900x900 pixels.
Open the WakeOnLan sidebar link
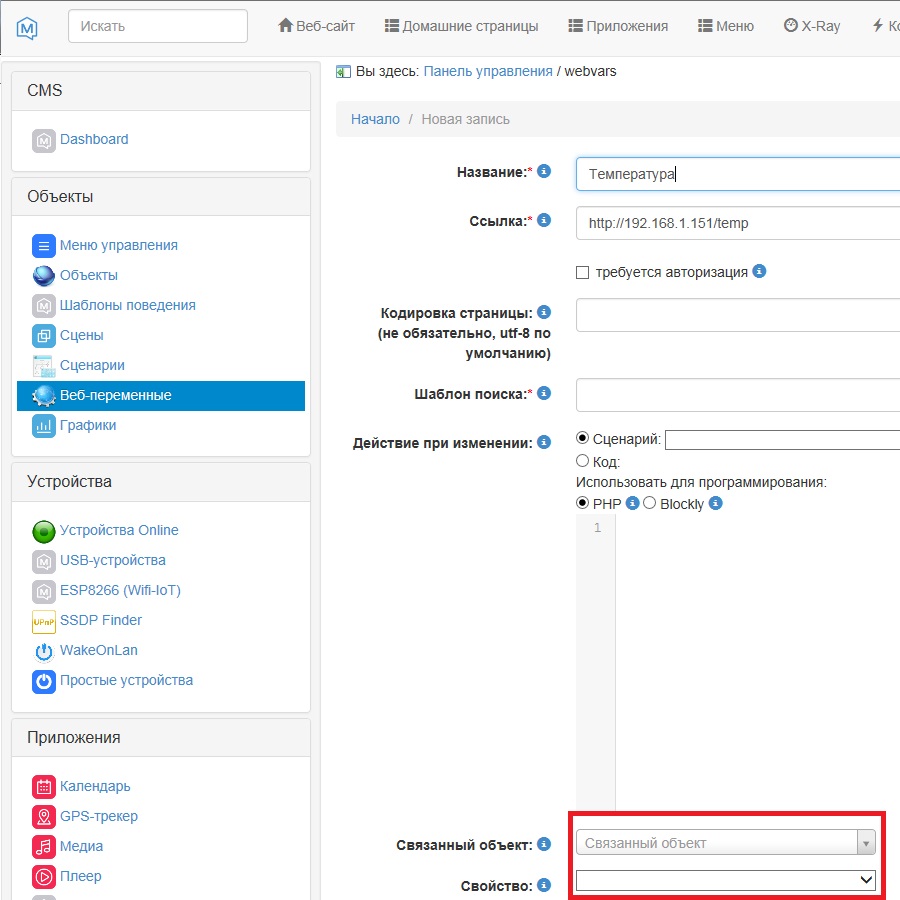click(x=99, y=650)
